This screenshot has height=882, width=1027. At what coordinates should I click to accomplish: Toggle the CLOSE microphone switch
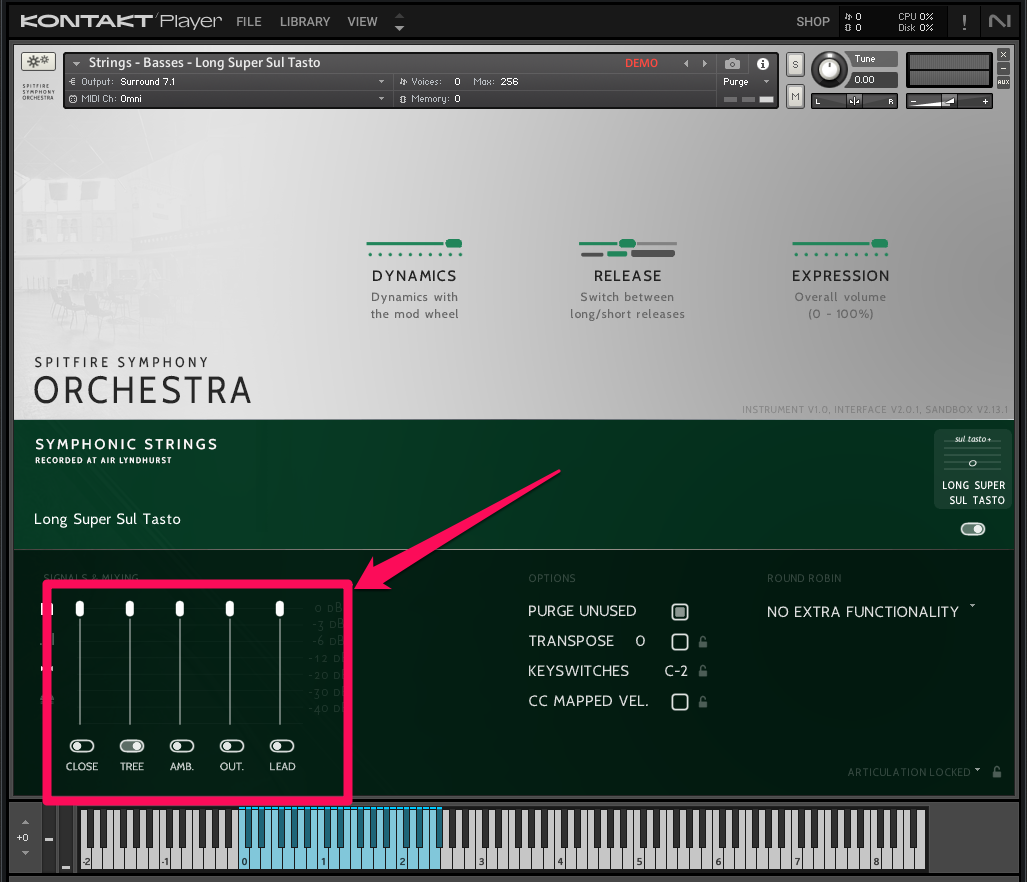[x=82, y=746]
